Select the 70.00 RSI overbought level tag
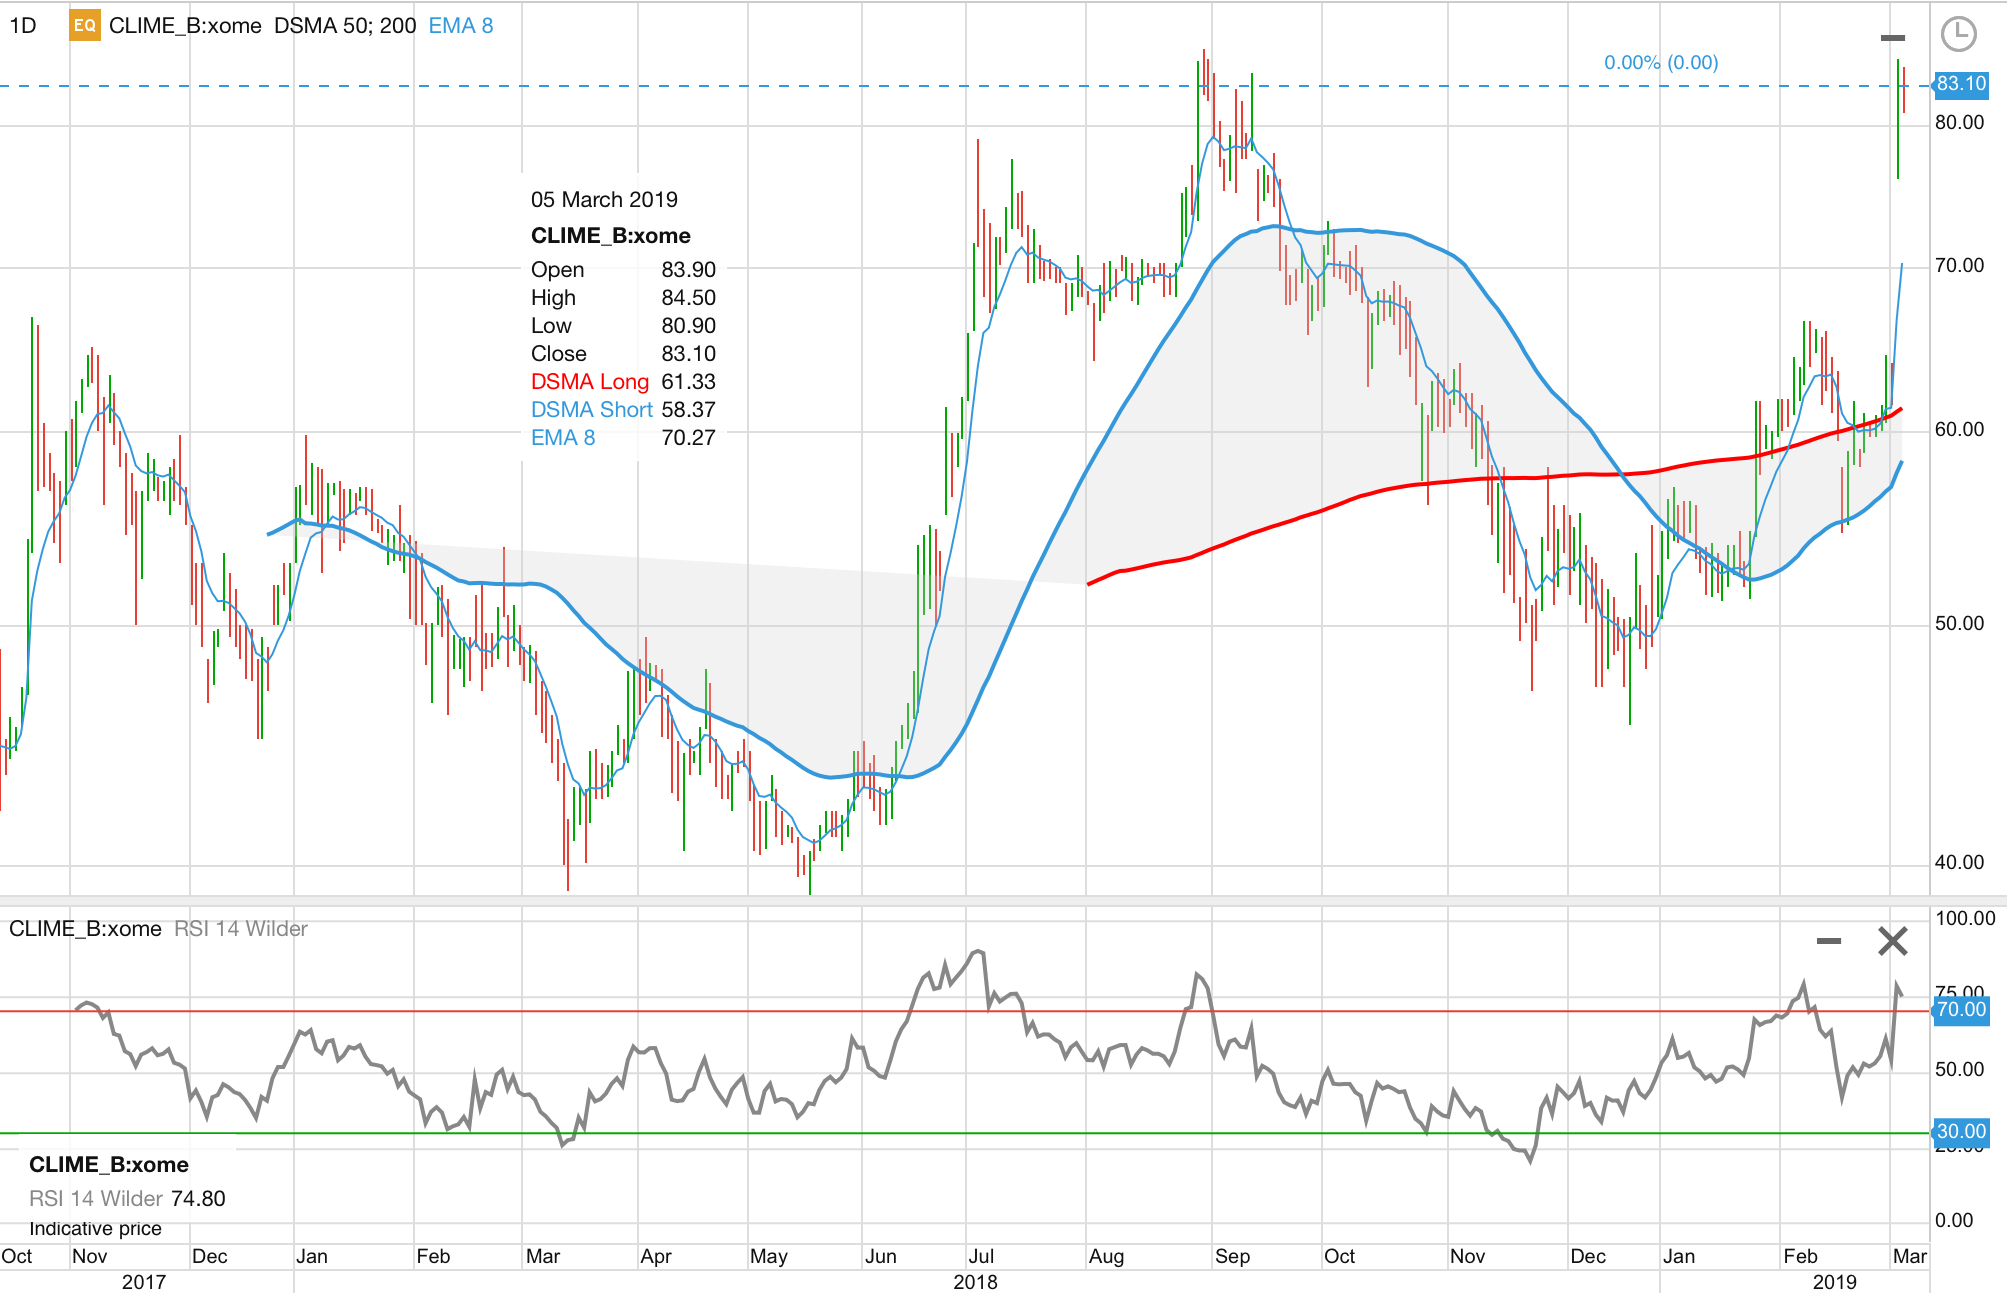2008x1293 pixels. point(1960,1010)
